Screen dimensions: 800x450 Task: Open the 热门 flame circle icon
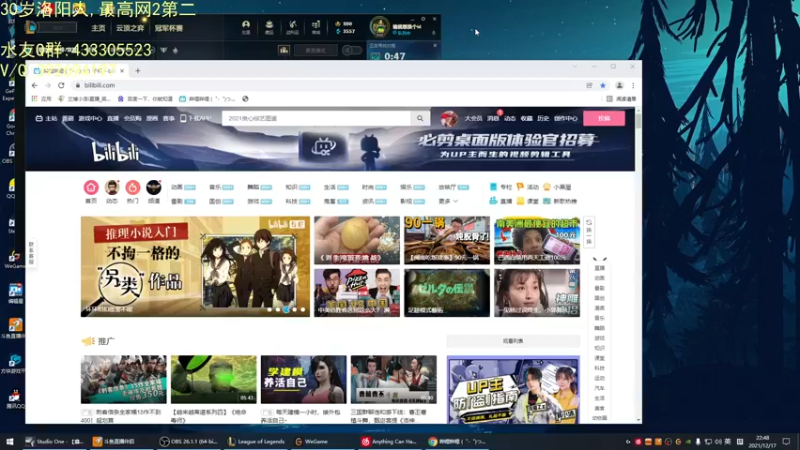pyautogui.click(x=133, y=187)
